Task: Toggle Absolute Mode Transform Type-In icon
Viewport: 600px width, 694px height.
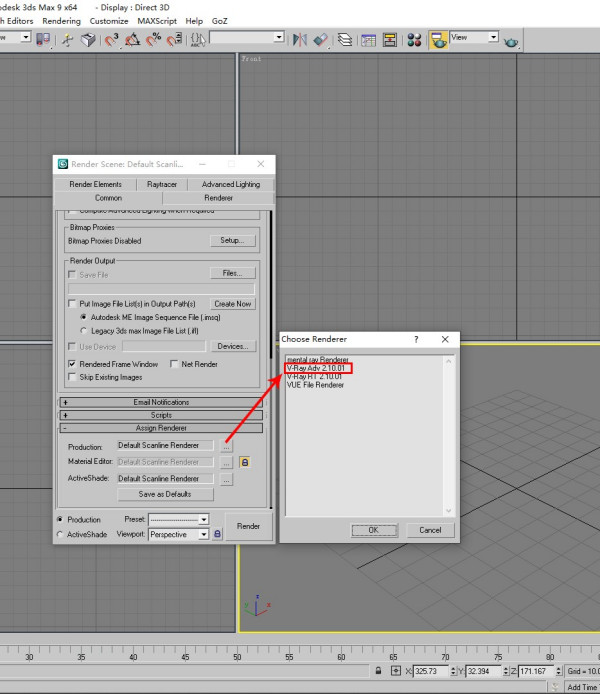Action: [x=396, y=671]
